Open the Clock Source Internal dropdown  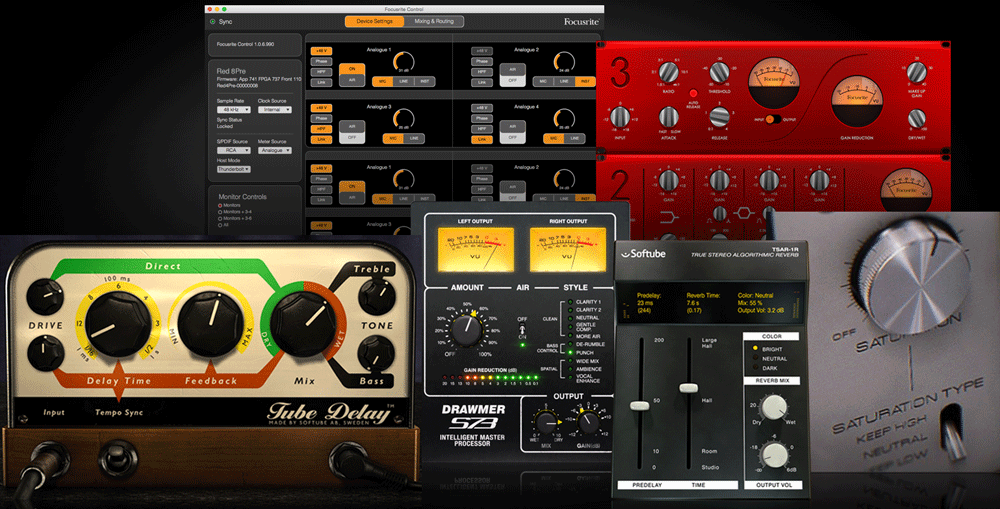274,110
